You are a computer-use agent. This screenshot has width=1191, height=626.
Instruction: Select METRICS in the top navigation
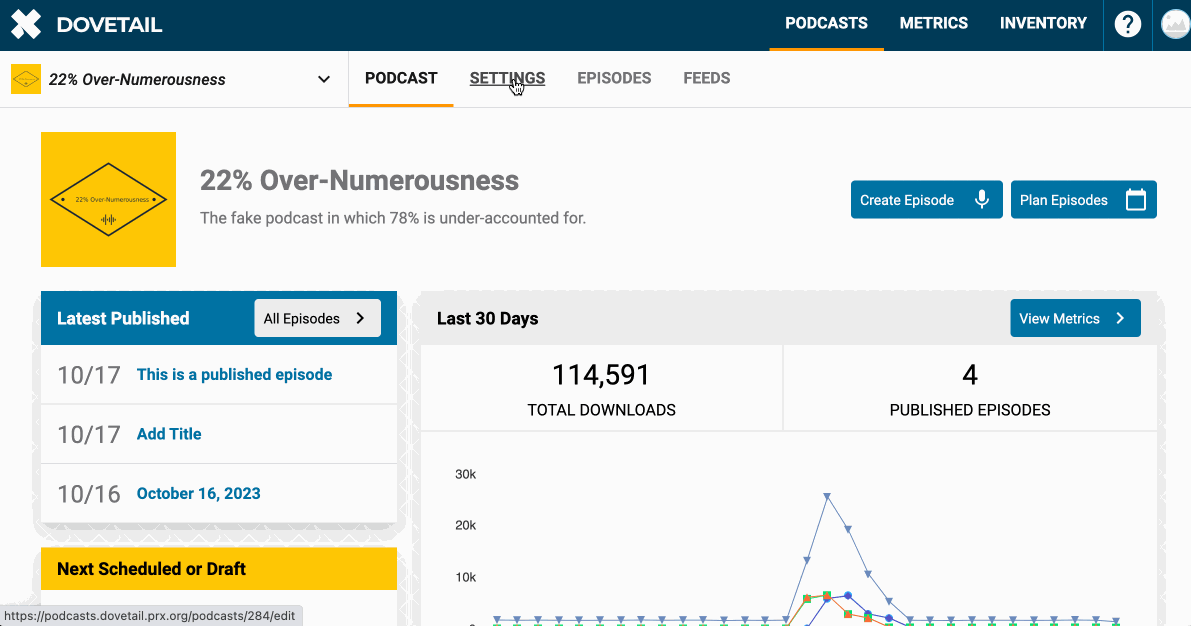coord(933,23)
